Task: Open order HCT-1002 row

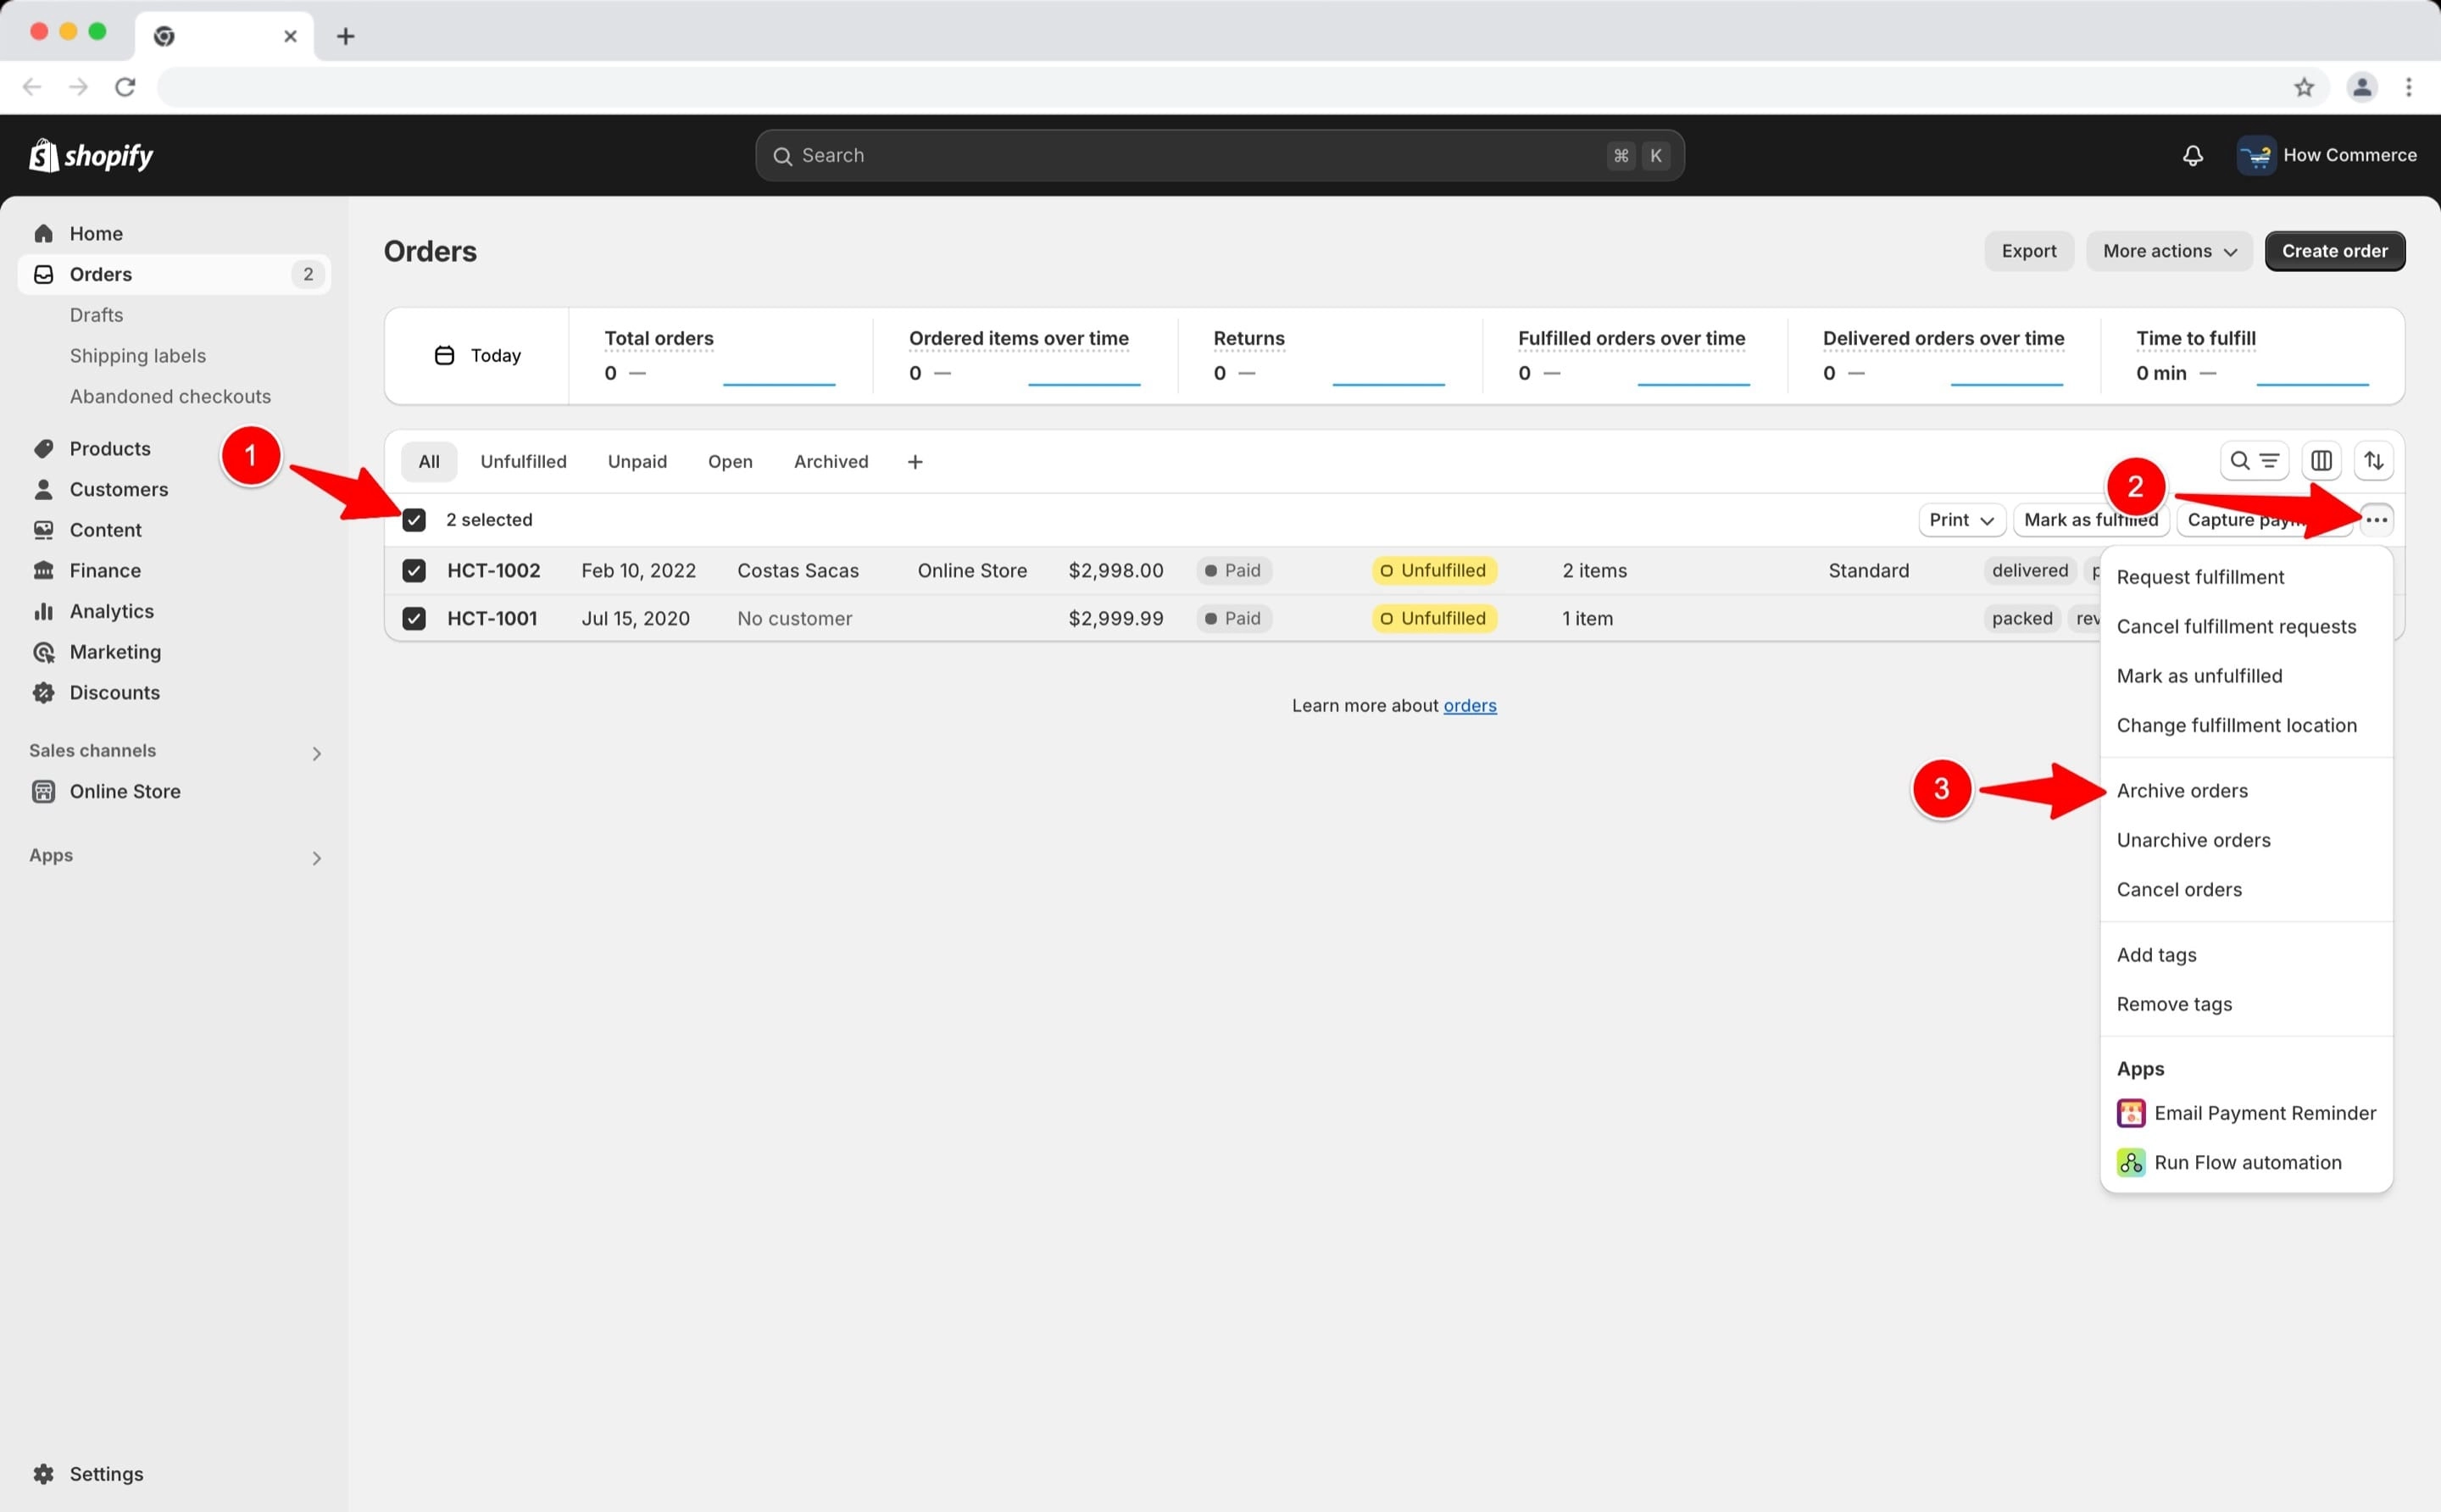Action: click(x=1243, y=570)
